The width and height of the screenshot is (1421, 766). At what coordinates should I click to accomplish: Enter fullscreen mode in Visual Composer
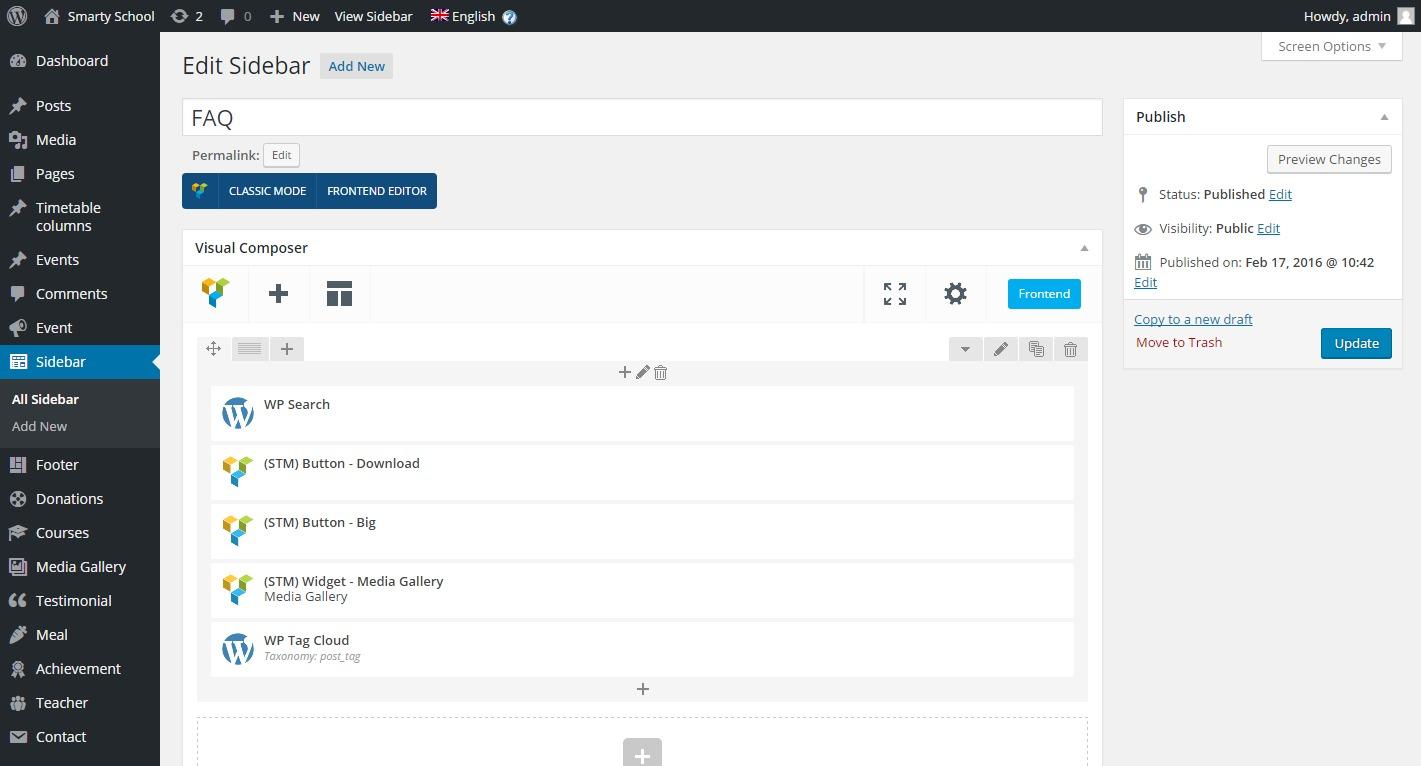click(894, 293)
